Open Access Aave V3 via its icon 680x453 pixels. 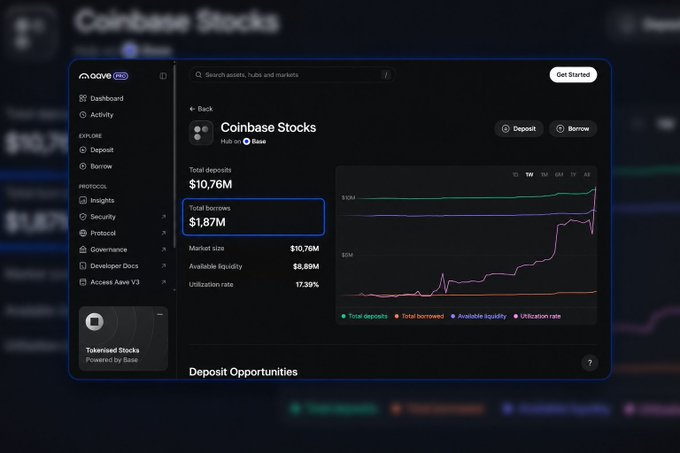(83, 282)
